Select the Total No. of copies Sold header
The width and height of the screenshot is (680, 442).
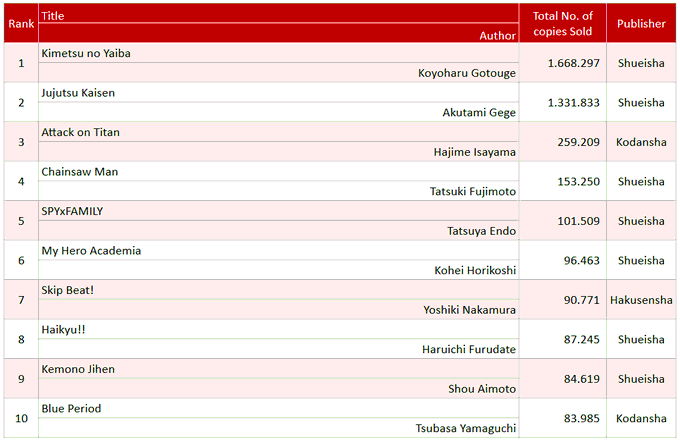(x=562, y=23)
